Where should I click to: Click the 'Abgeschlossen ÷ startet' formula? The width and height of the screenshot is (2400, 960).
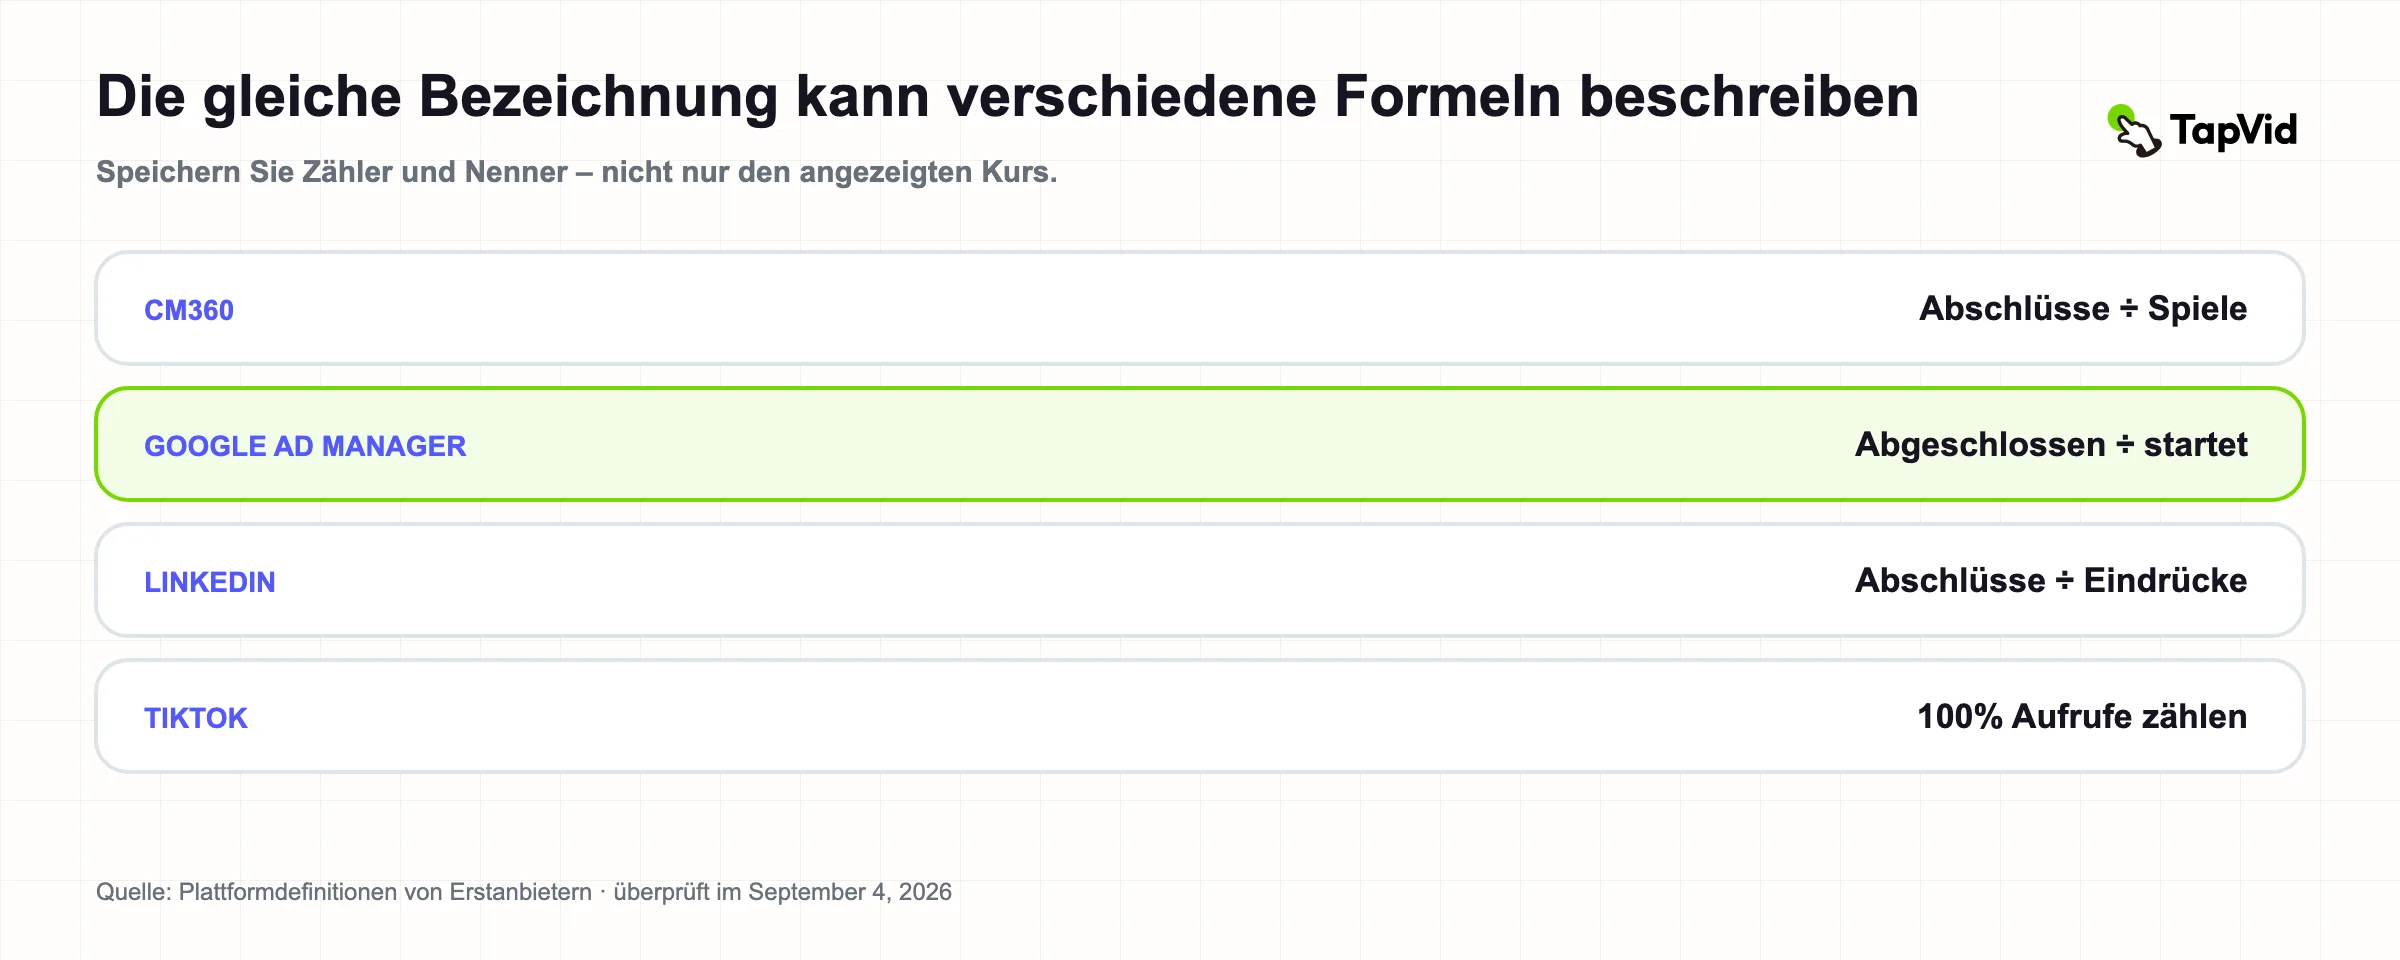[x=2051, y=445]
